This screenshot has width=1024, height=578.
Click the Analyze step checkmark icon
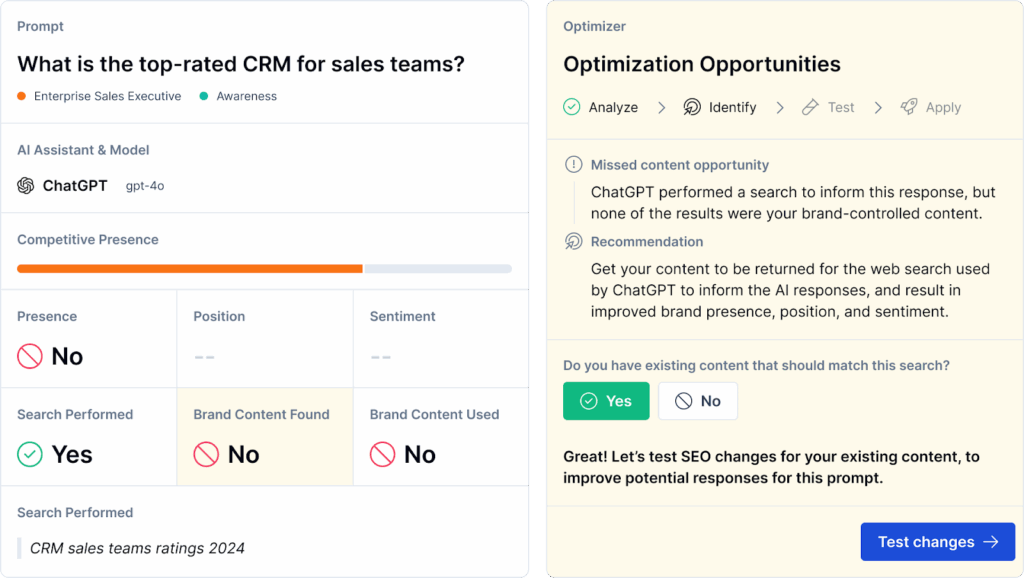pyautogui.click(x=572, y=107)
